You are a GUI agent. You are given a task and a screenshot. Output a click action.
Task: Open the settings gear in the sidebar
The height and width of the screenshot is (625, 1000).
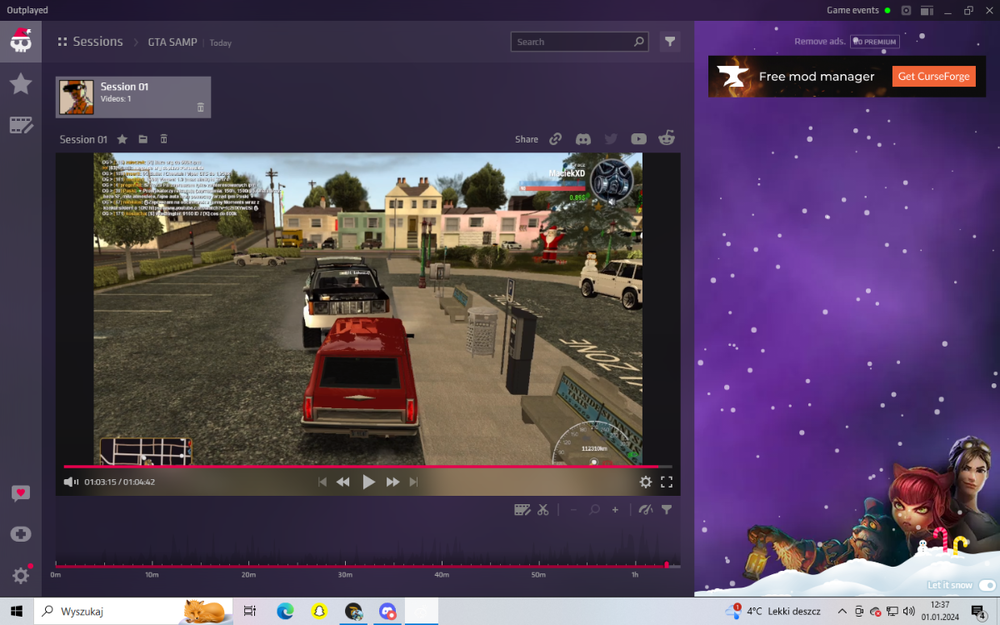pos(20,575)
